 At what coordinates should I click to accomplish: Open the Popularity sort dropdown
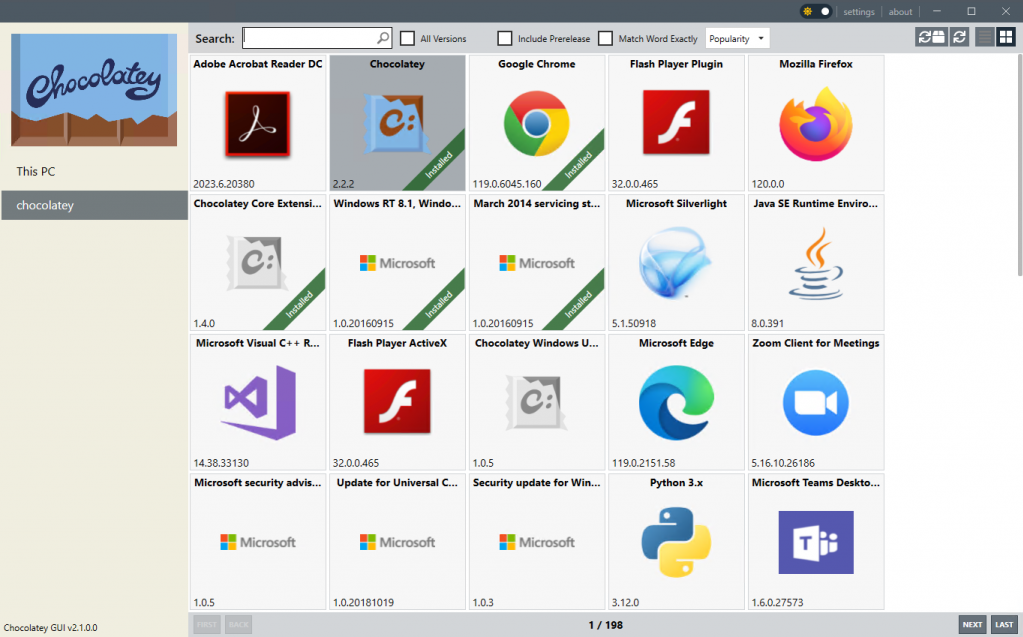[x=737, y=39]
